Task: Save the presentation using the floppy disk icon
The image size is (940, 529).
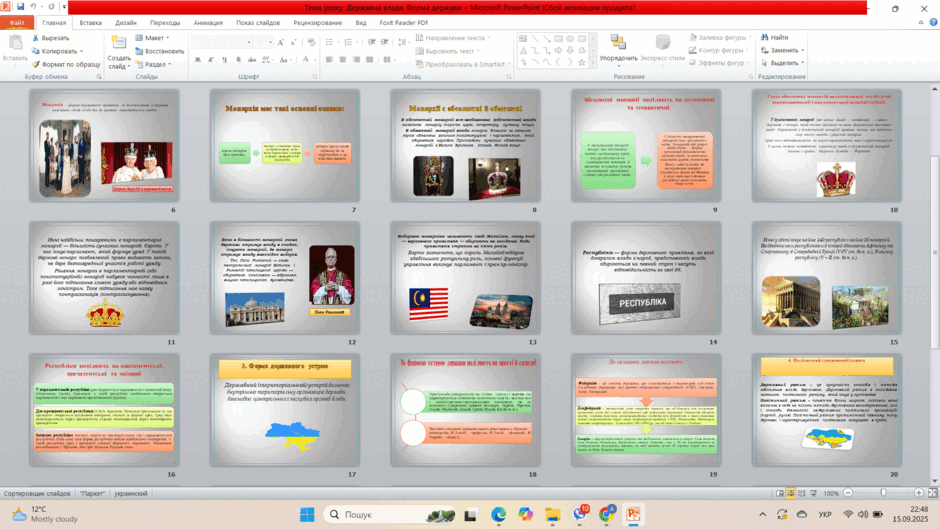Action: tap(20, 7)
